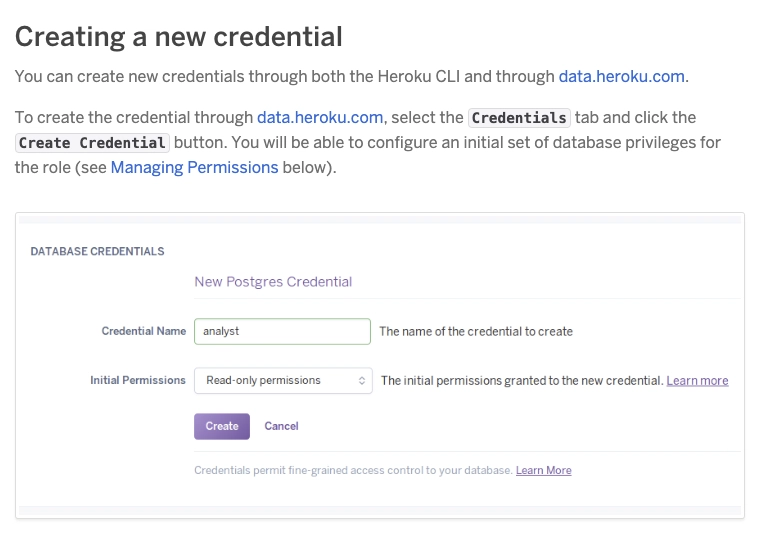Click the Creating a new credential heading
Image resolution: width=766 pixels, height=539 pixels.
pos(179,37)
